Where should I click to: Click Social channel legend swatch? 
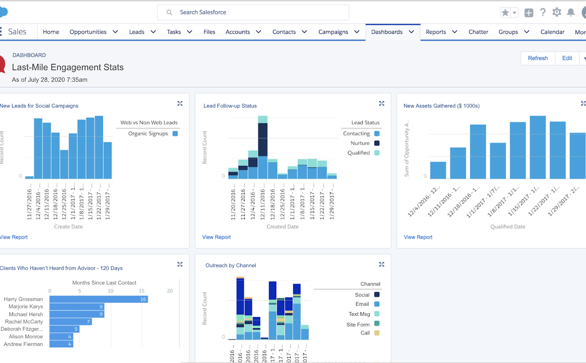[x=377, y=295]
